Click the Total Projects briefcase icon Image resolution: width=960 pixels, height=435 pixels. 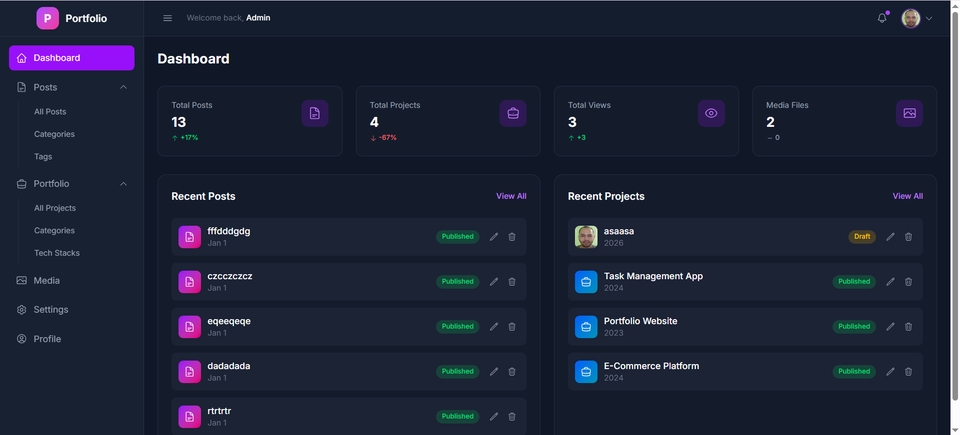click(x=513, y=113)
